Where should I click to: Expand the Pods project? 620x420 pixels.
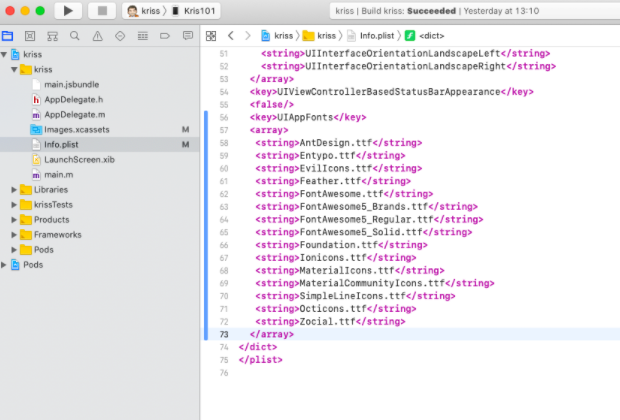(4, 265)
